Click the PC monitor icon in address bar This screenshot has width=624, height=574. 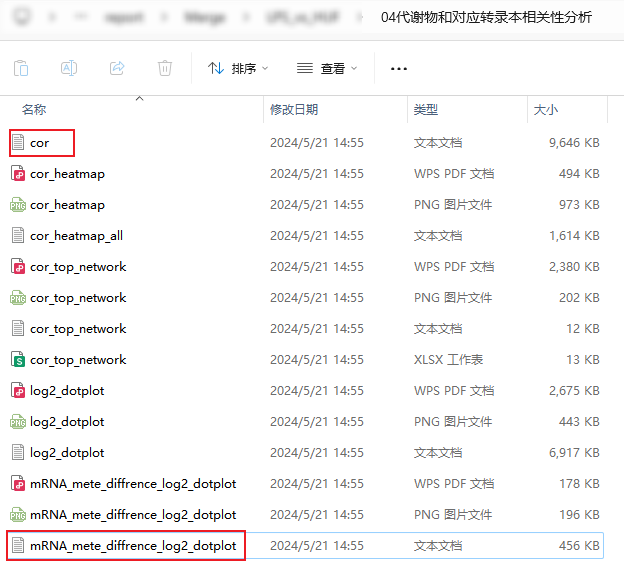click(x=21, y=17)
